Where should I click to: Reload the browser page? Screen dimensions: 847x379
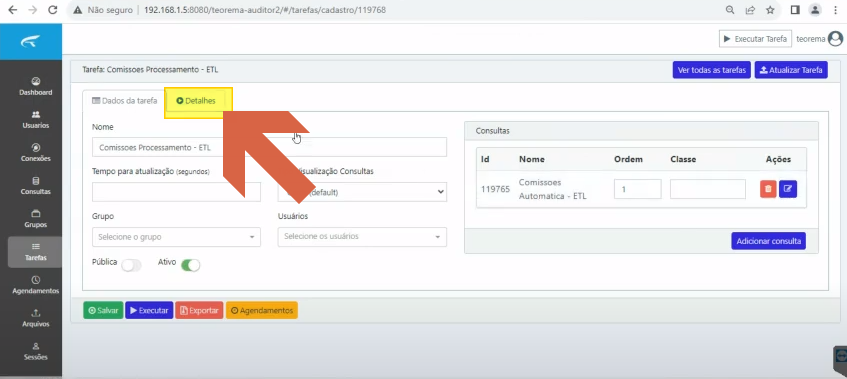click(x=52, y=10)
